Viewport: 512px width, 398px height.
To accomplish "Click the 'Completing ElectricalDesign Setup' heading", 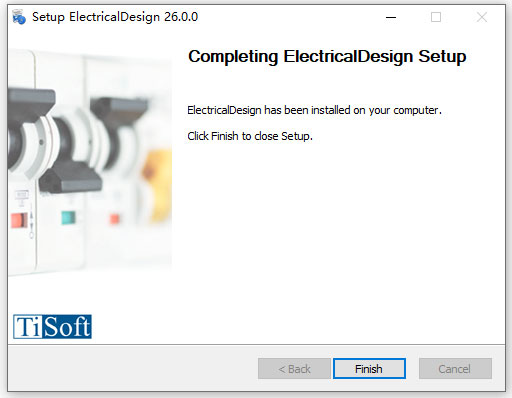I will coord(327,56).
